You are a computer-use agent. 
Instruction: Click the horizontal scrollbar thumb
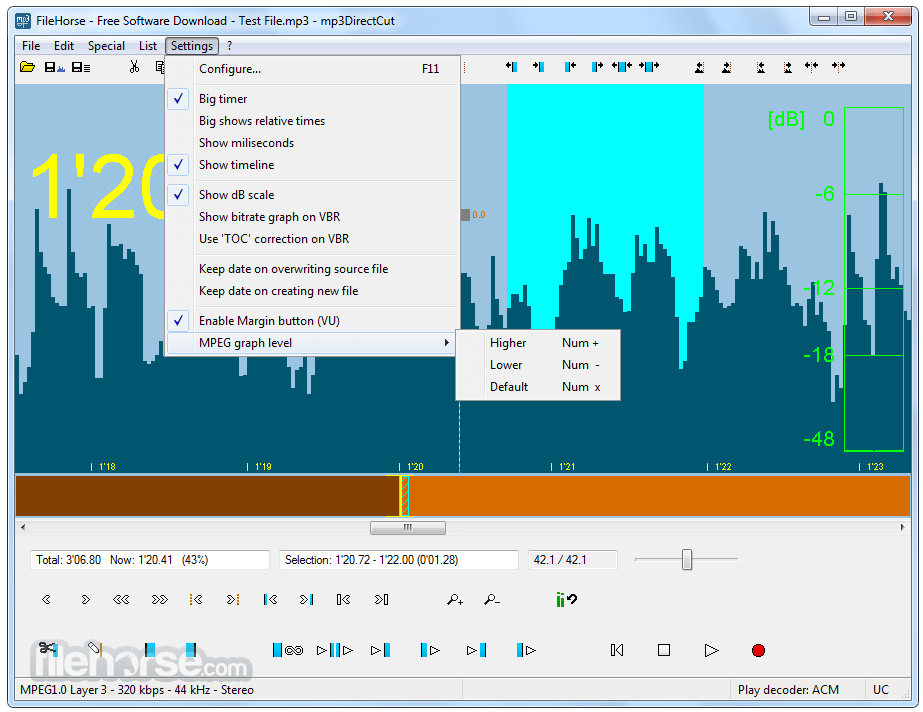pyautogui.click(x=407, y=528)
